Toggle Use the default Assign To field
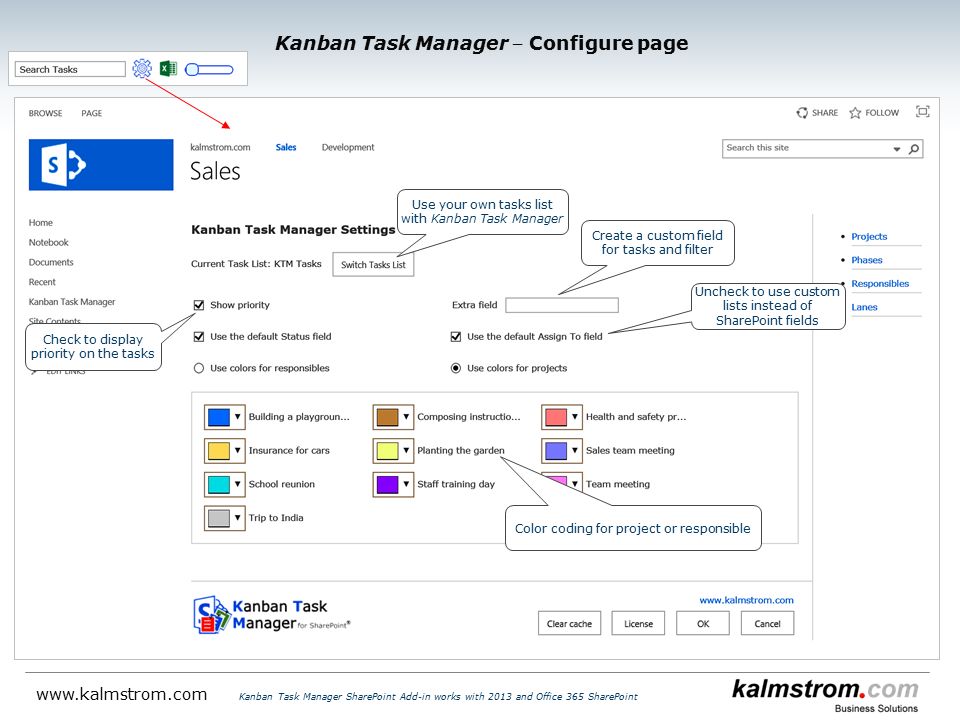Viewport: 960px width, 720px height. tap(456, 337)
